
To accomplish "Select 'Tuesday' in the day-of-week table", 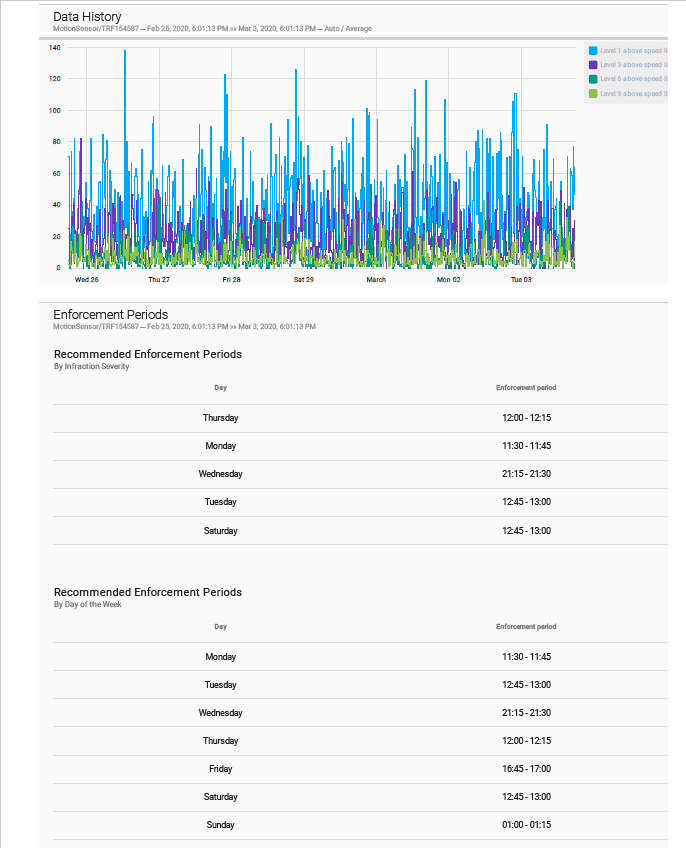I will coord(220,685).
